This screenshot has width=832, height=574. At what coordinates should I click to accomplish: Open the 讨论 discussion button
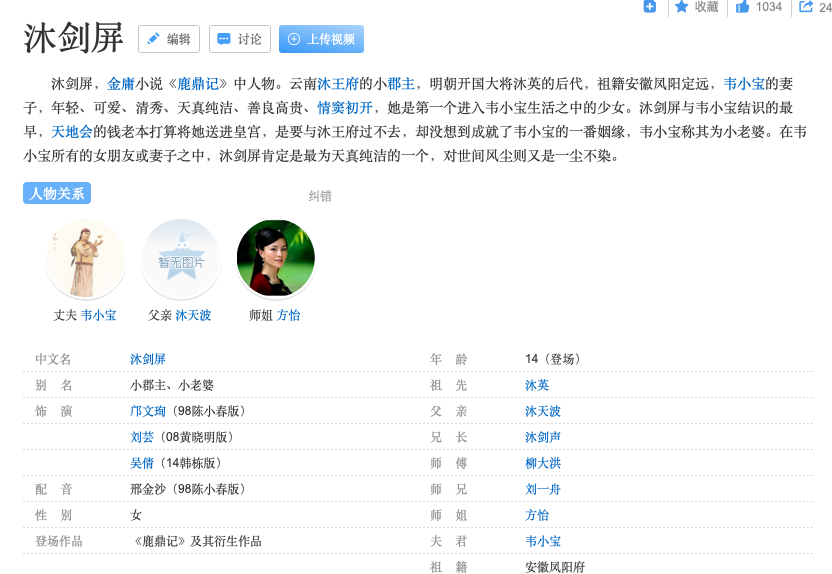tap(240, 39)
